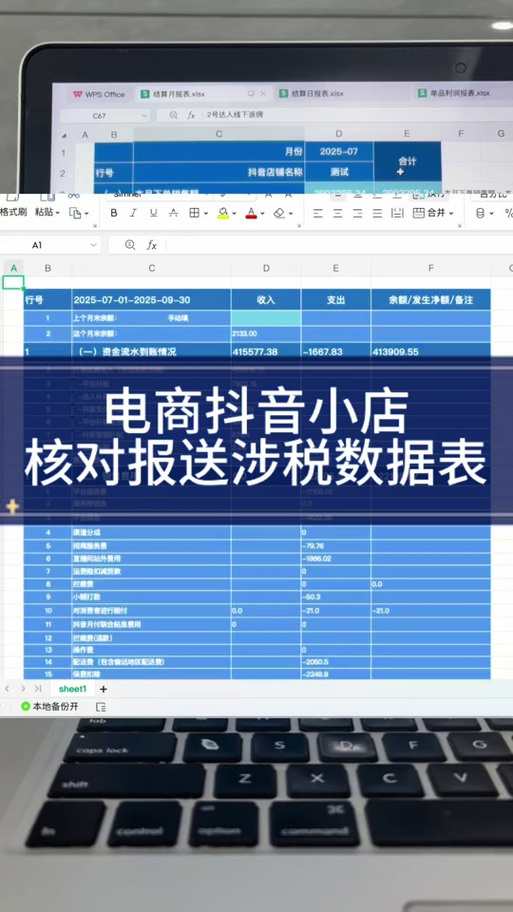Open the font color dropdown arrow
The width and height of the screenshot is (513, 912).
262,214
